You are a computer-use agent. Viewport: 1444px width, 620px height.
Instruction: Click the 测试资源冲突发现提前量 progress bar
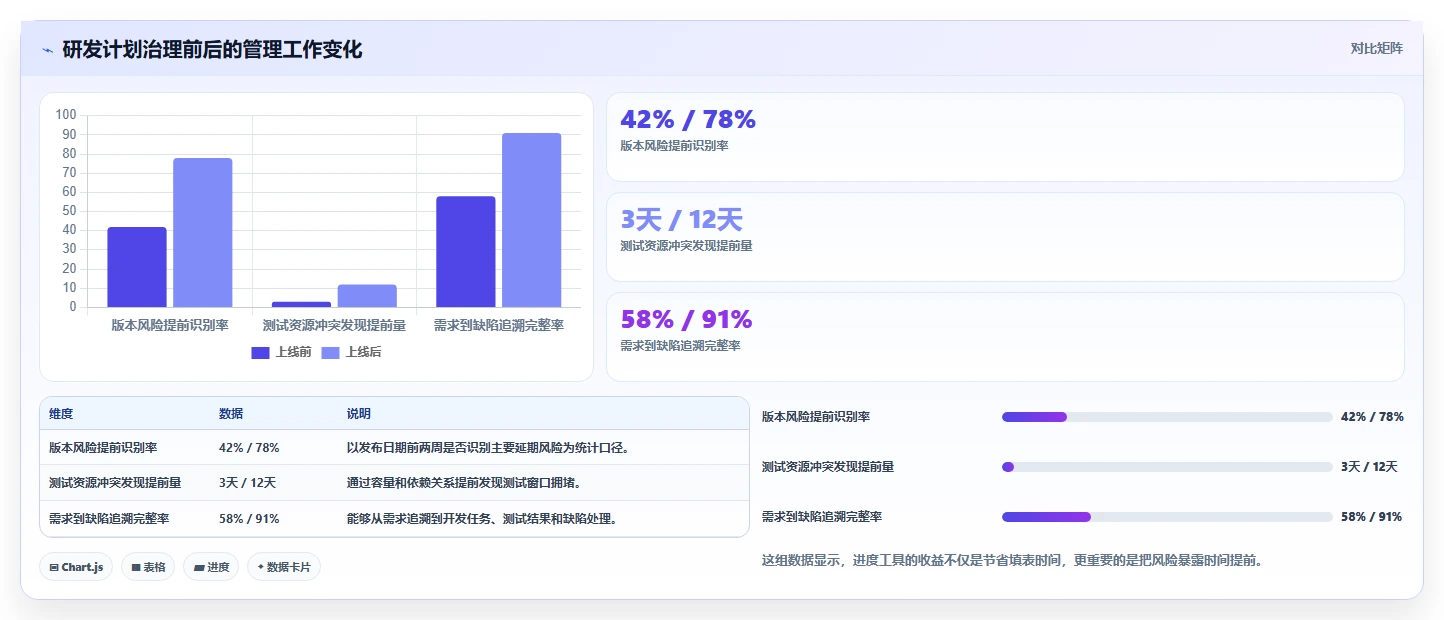(x=1167, y=467)
